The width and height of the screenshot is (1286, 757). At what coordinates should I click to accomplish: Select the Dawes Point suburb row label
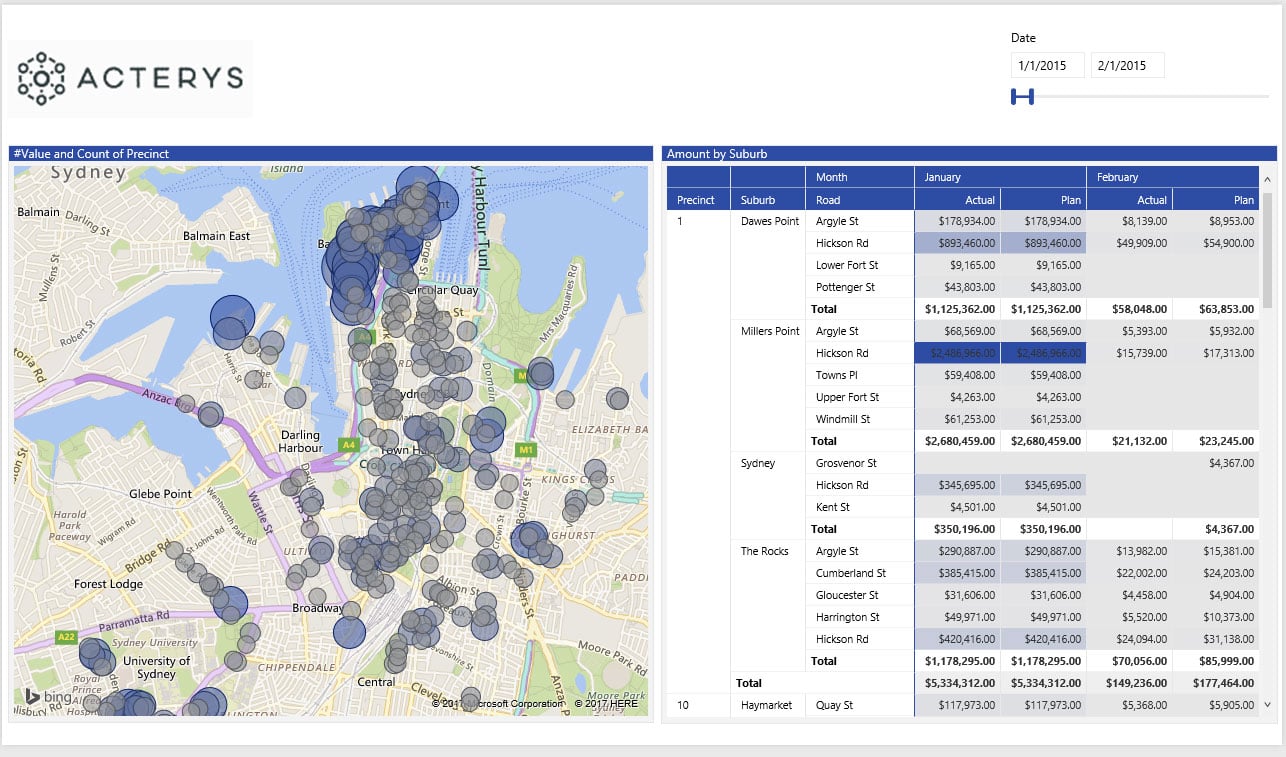769,221
